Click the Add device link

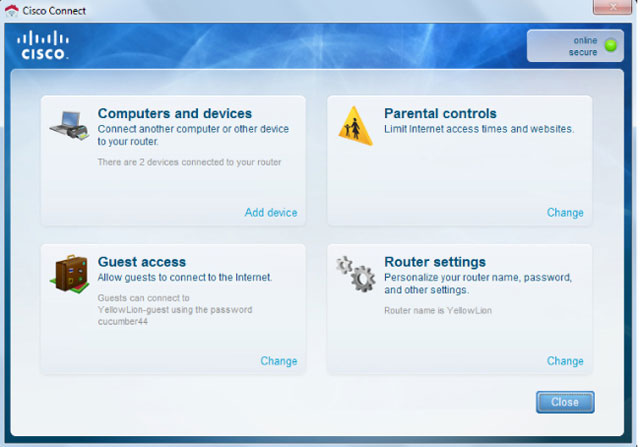(271, 212)
